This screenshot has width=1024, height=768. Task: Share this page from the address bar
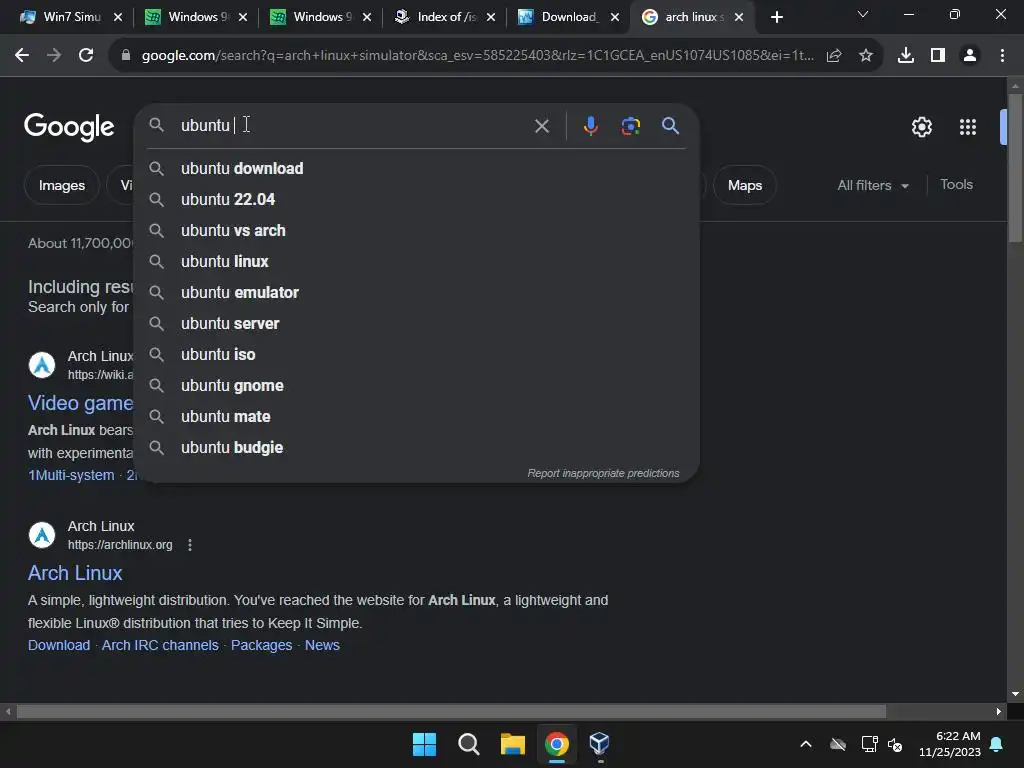834,56
